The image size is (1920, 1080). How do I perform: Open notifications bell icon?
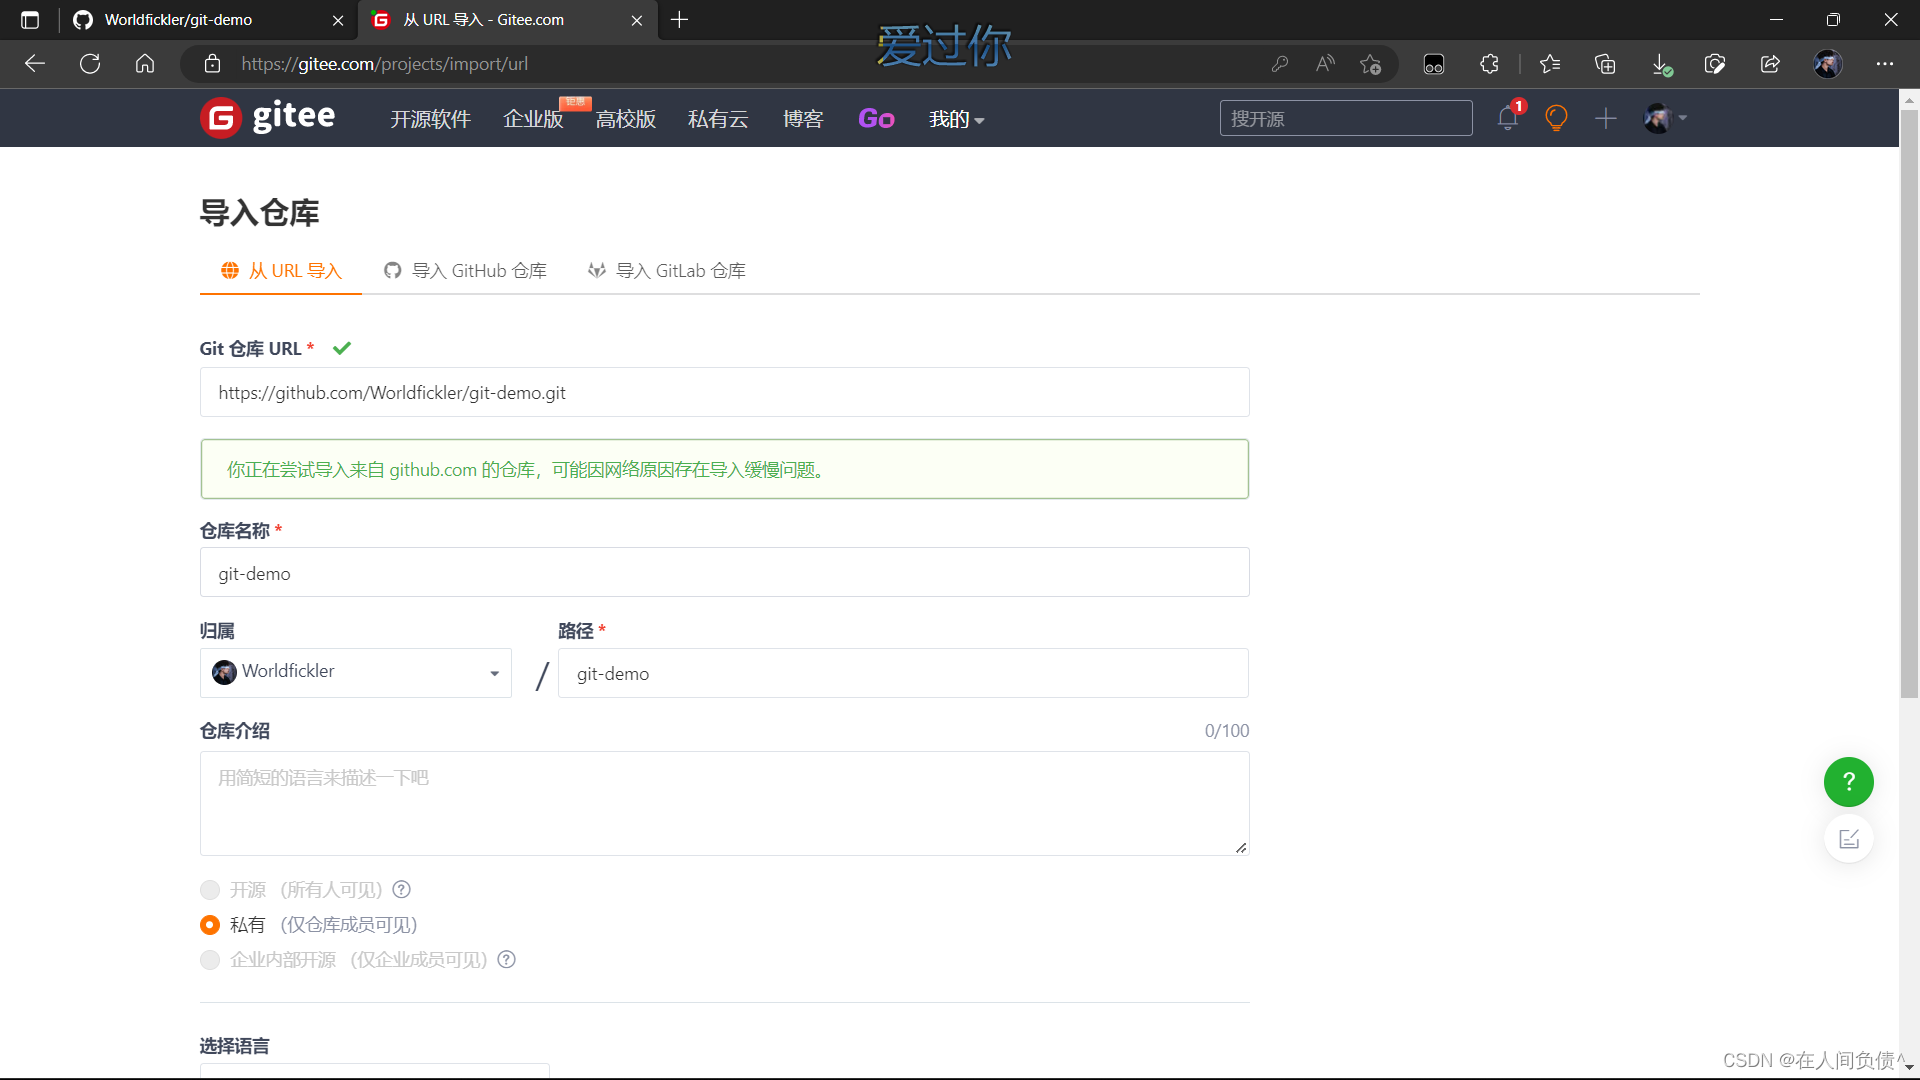tap(1508, 118)
